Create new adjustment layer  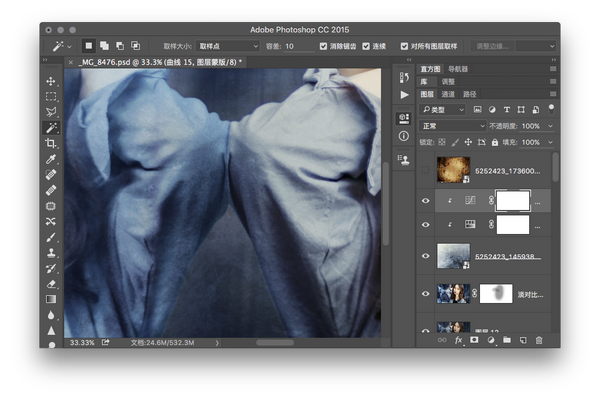[x=491, y=340]
